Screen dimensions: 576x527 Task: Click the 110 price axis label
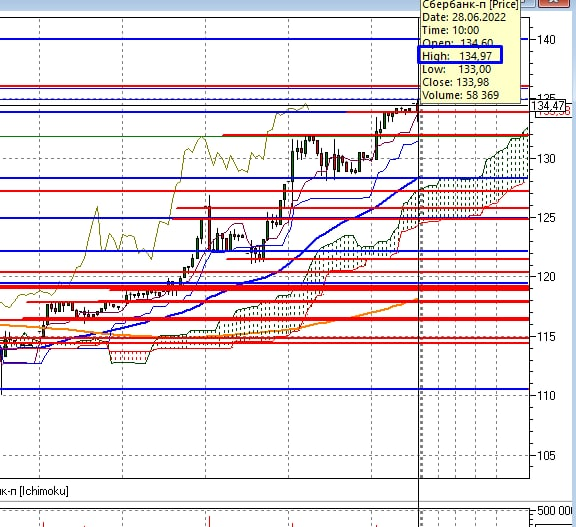click(x=546, y=396)
